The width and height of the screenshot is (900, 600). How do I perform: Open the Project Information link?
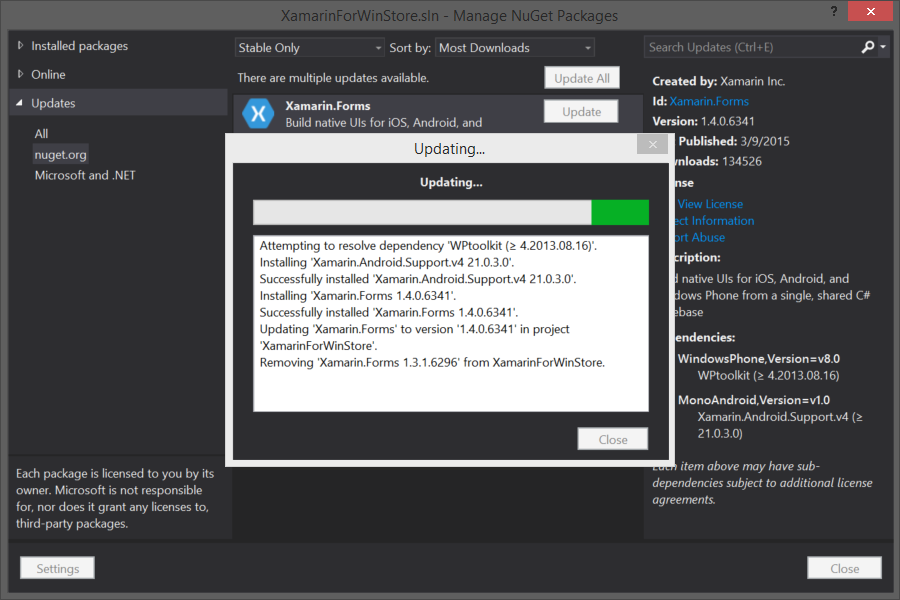714,220
